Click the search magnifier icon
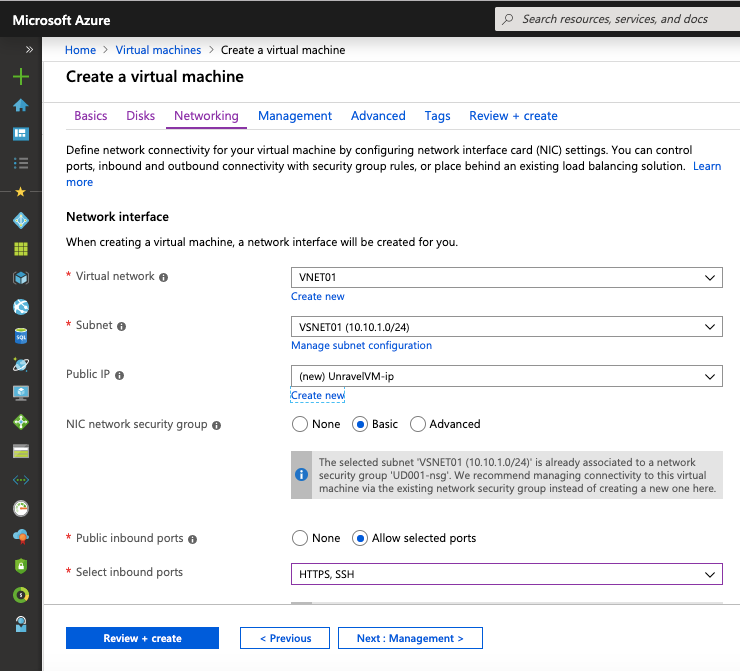This screenshot has height=671, width=740. point(508,19)
